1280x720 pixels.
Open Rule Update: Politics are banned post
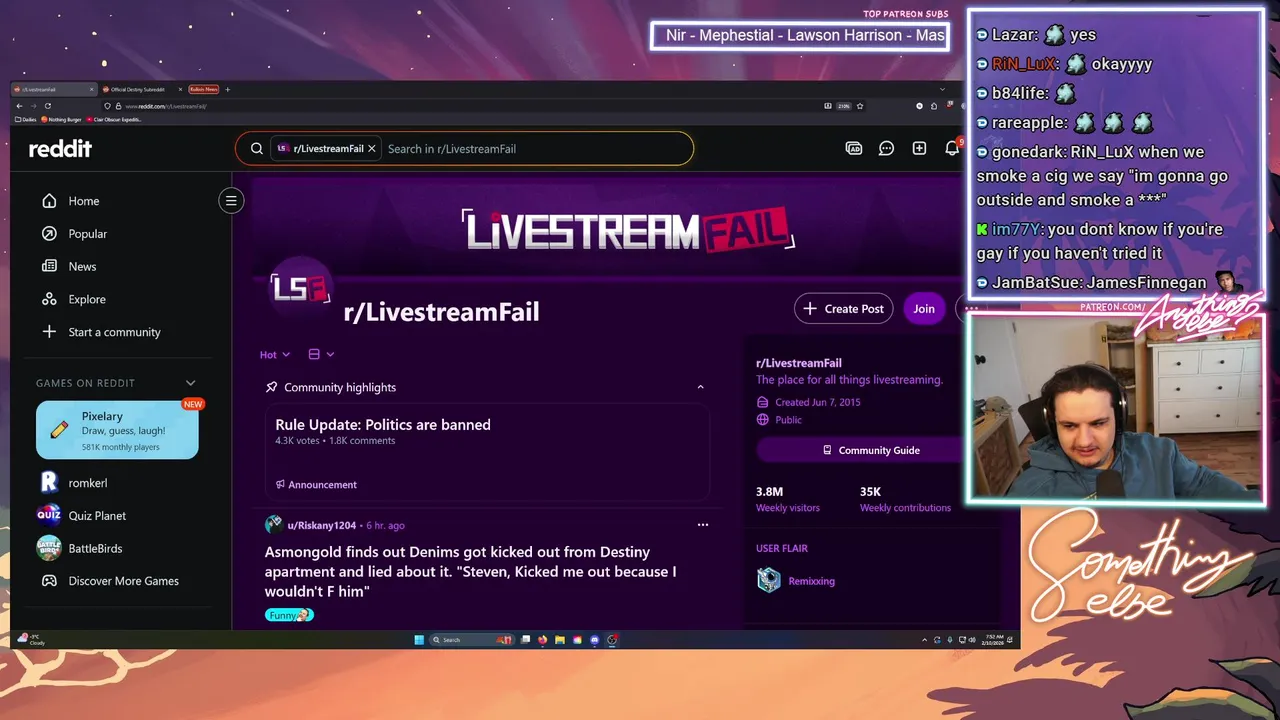pos(383,425)
